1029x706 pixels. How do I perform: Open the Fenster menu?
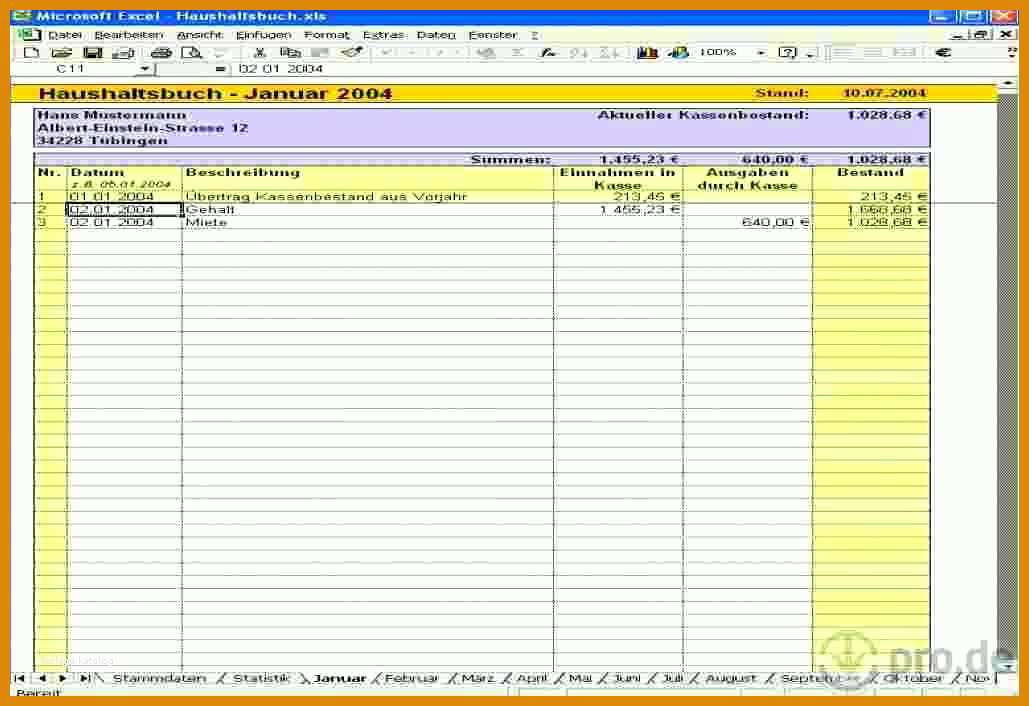click(x=493, y=35)
